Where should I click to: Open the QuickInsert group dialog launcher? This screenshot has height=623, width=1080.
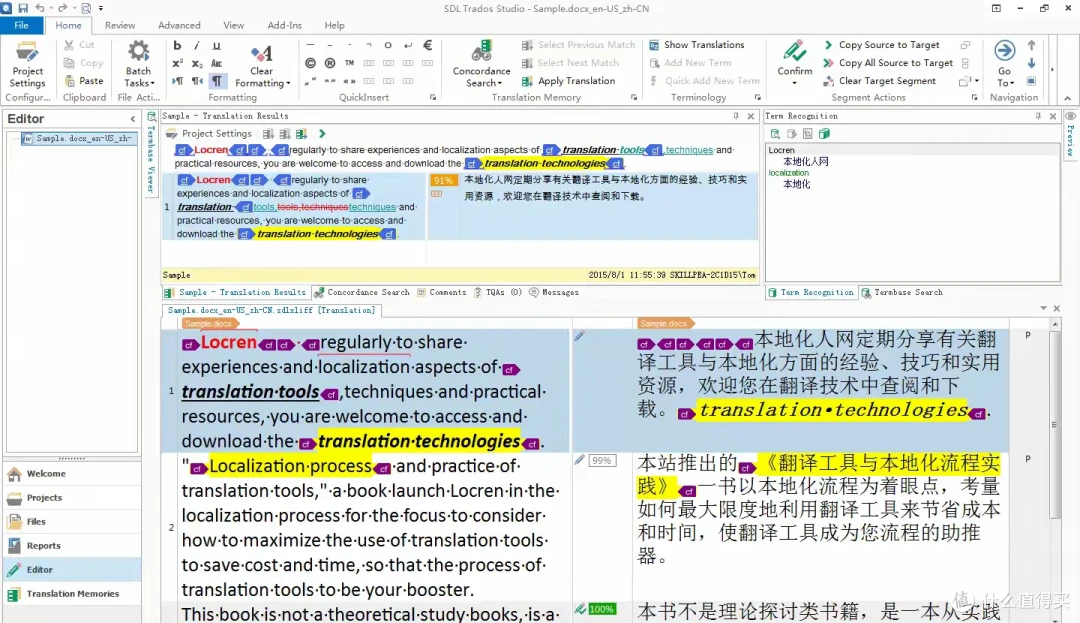433,98
